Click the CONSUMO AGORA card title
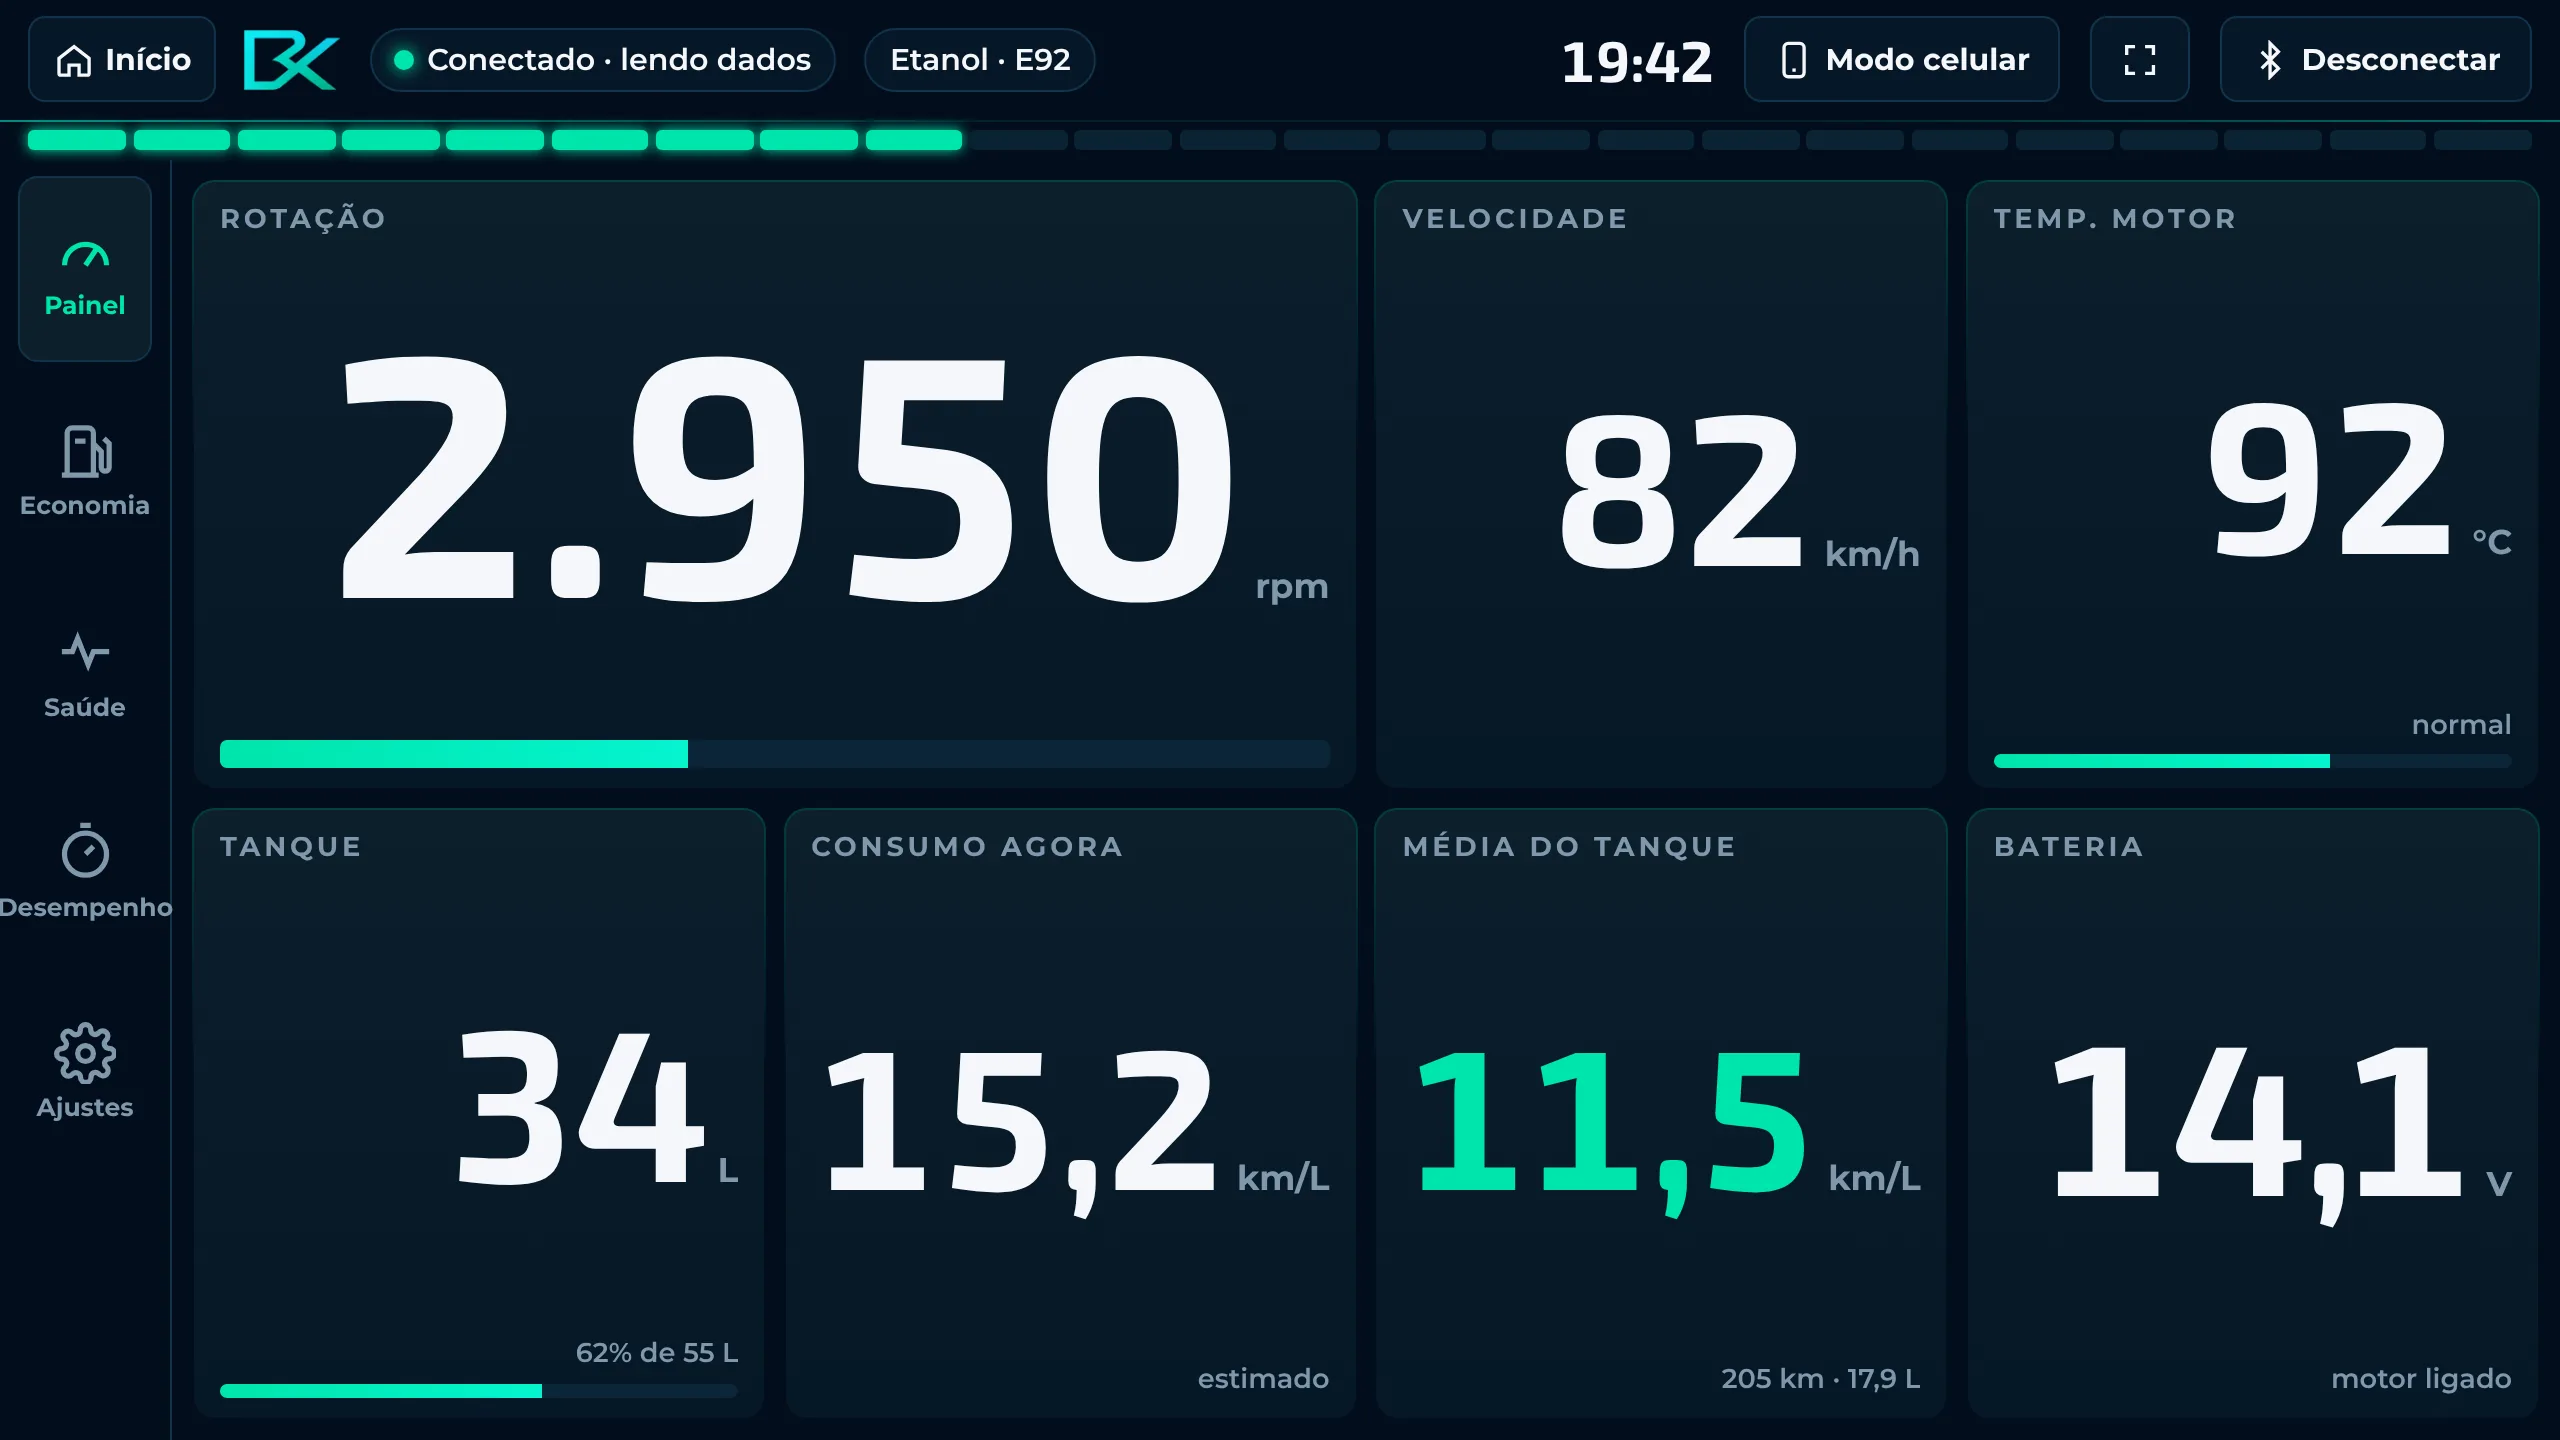The height and width of the screenshot is (1440, 2560). click(x=967, y=847)
